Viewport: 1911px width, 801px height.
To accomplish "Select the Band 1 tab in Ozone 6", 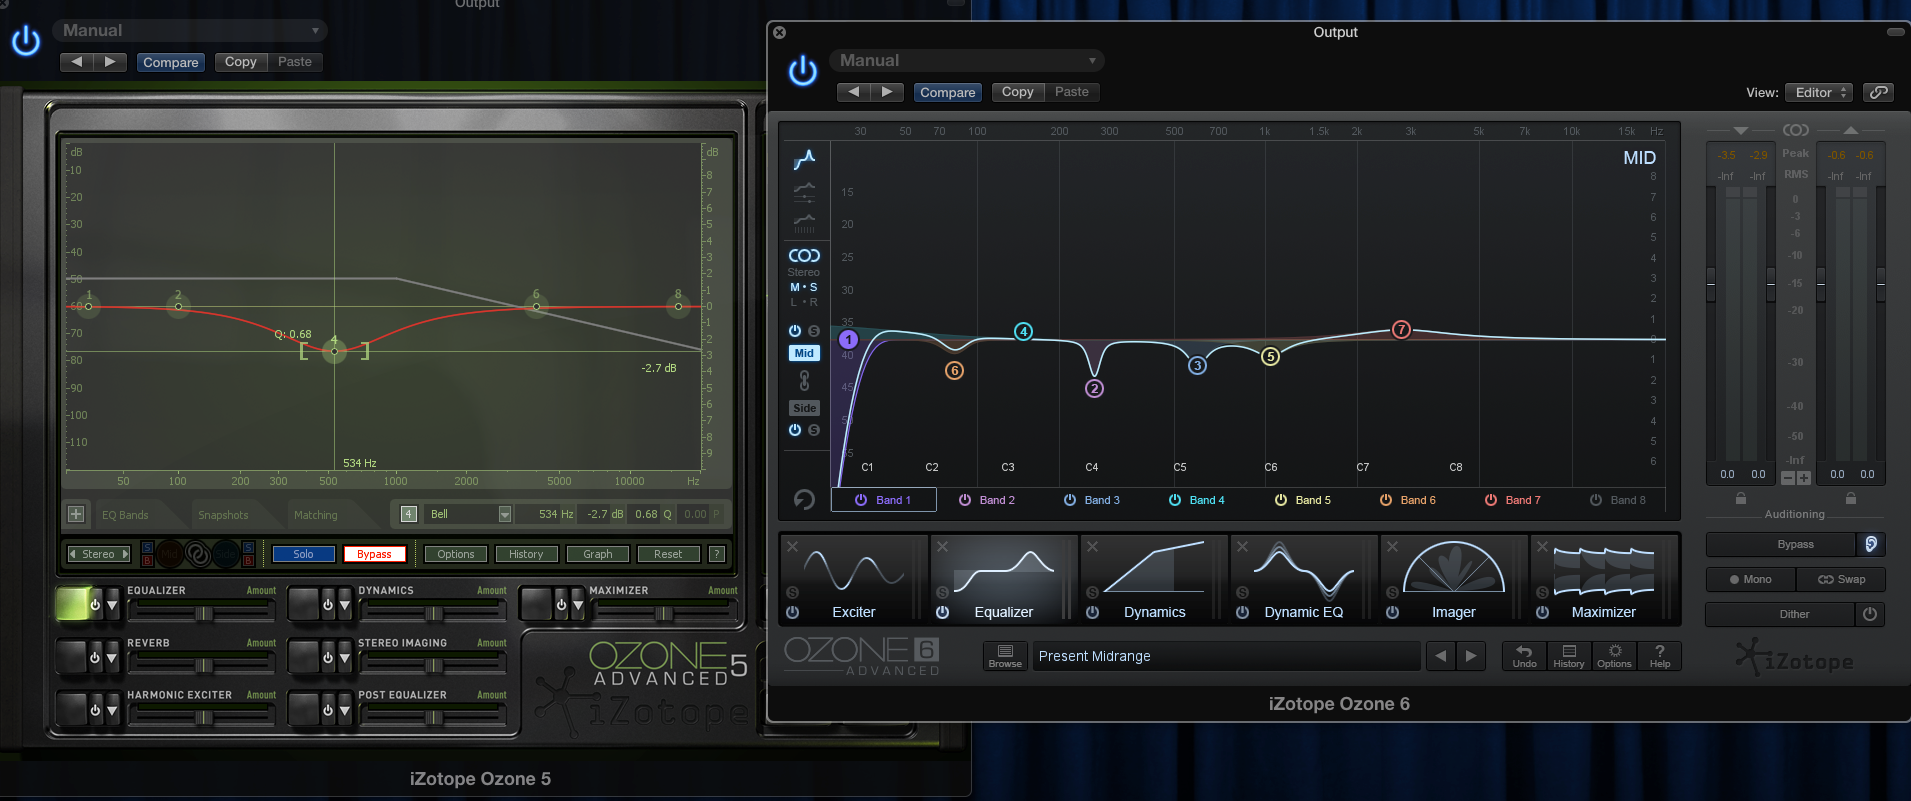I will pyautogui.click(x=884, y=500).
